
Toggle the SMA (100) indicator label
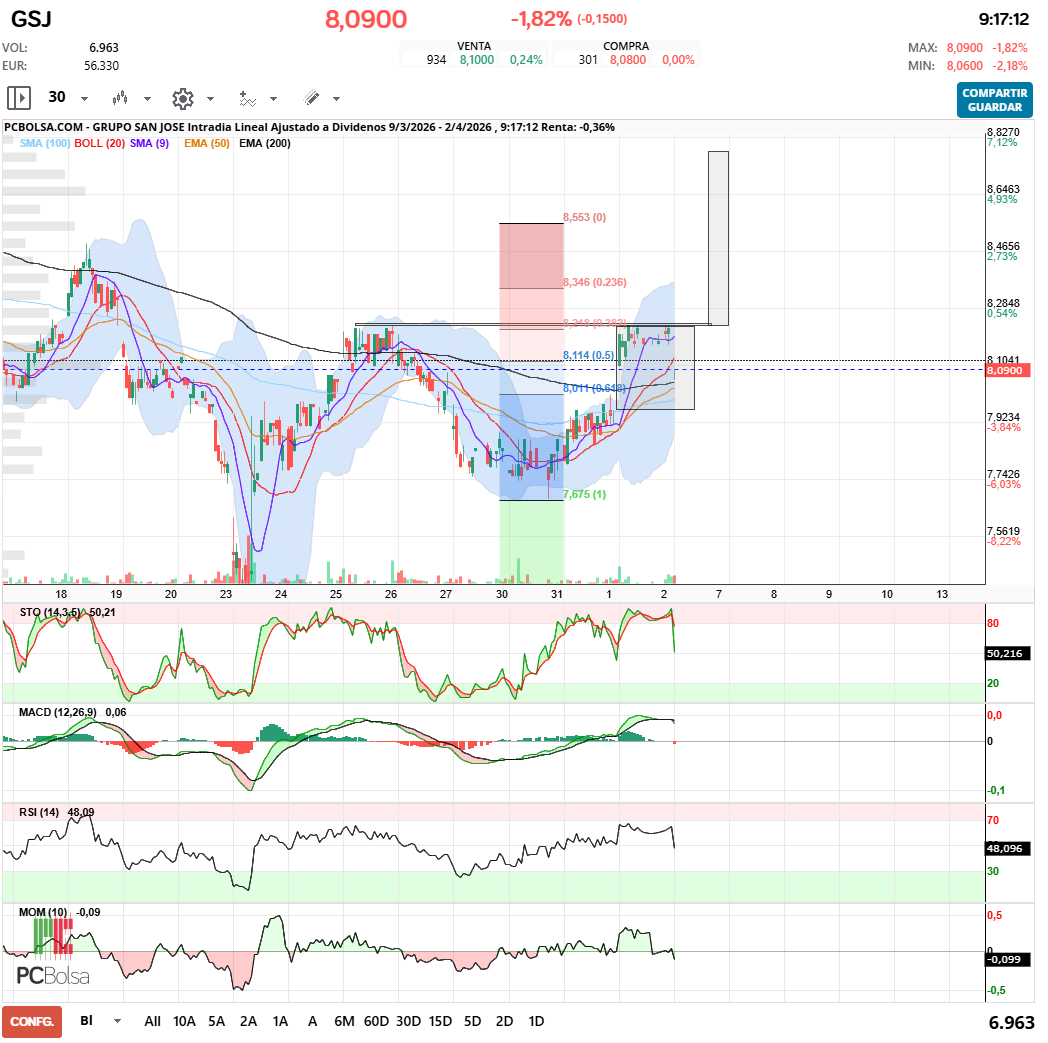point(45,144)
